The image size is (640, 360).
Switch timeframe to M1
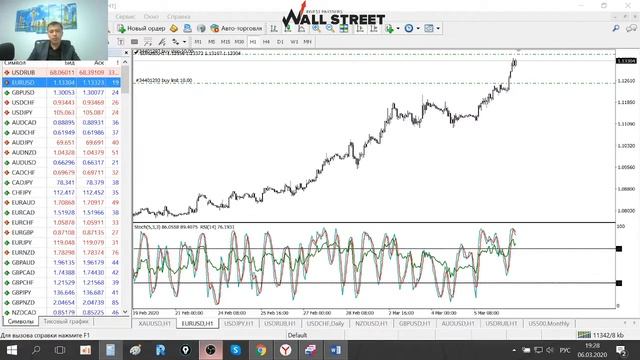[198, 42]
